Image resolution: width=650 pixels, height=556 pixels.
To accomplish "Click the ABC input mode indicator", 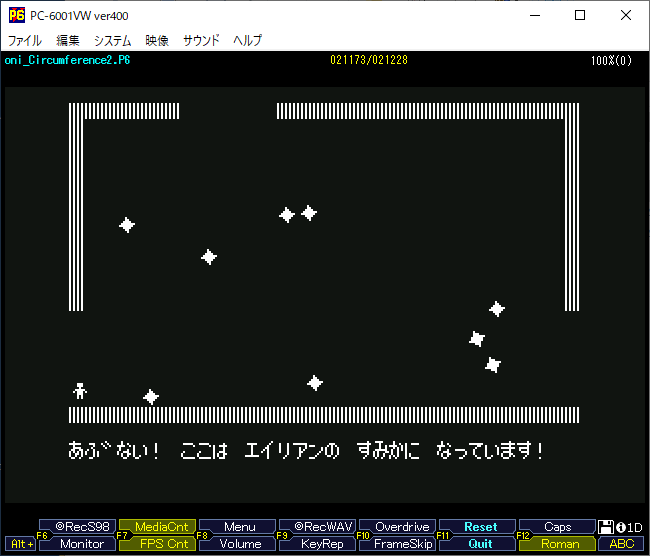I will click(x=621, y=544).
